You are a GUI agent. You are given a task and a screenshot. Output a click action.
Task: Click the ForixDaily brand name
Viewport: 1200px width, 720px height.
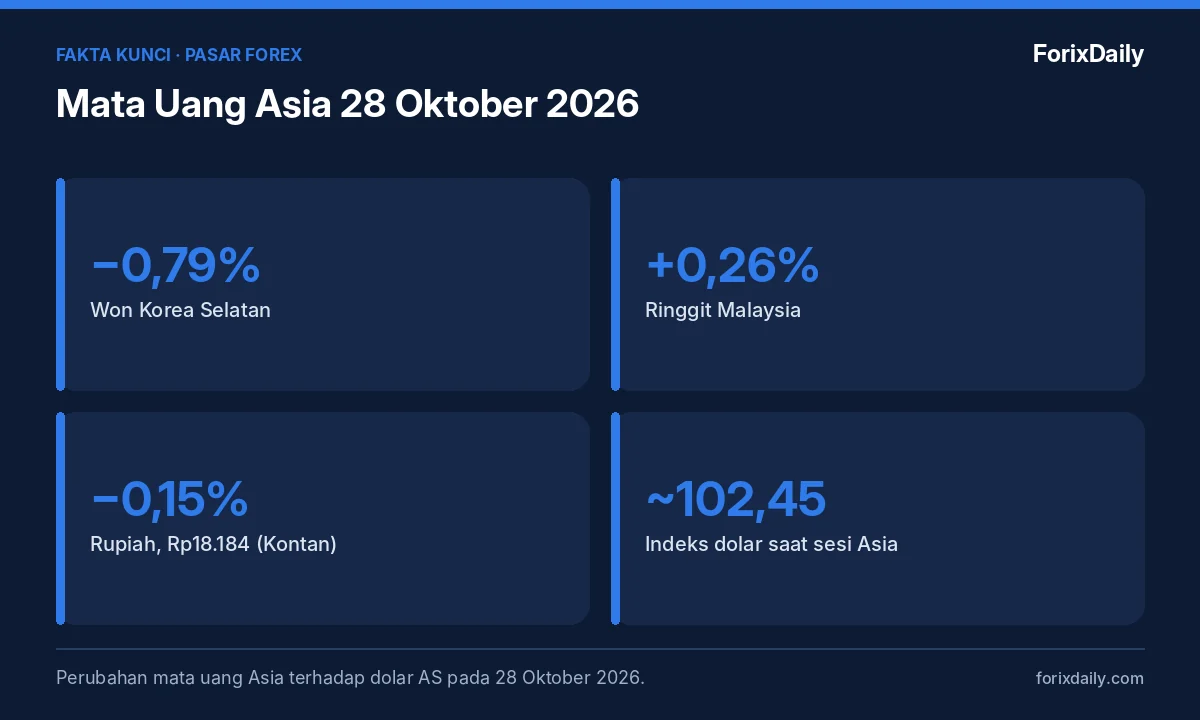pos(1088,54)
